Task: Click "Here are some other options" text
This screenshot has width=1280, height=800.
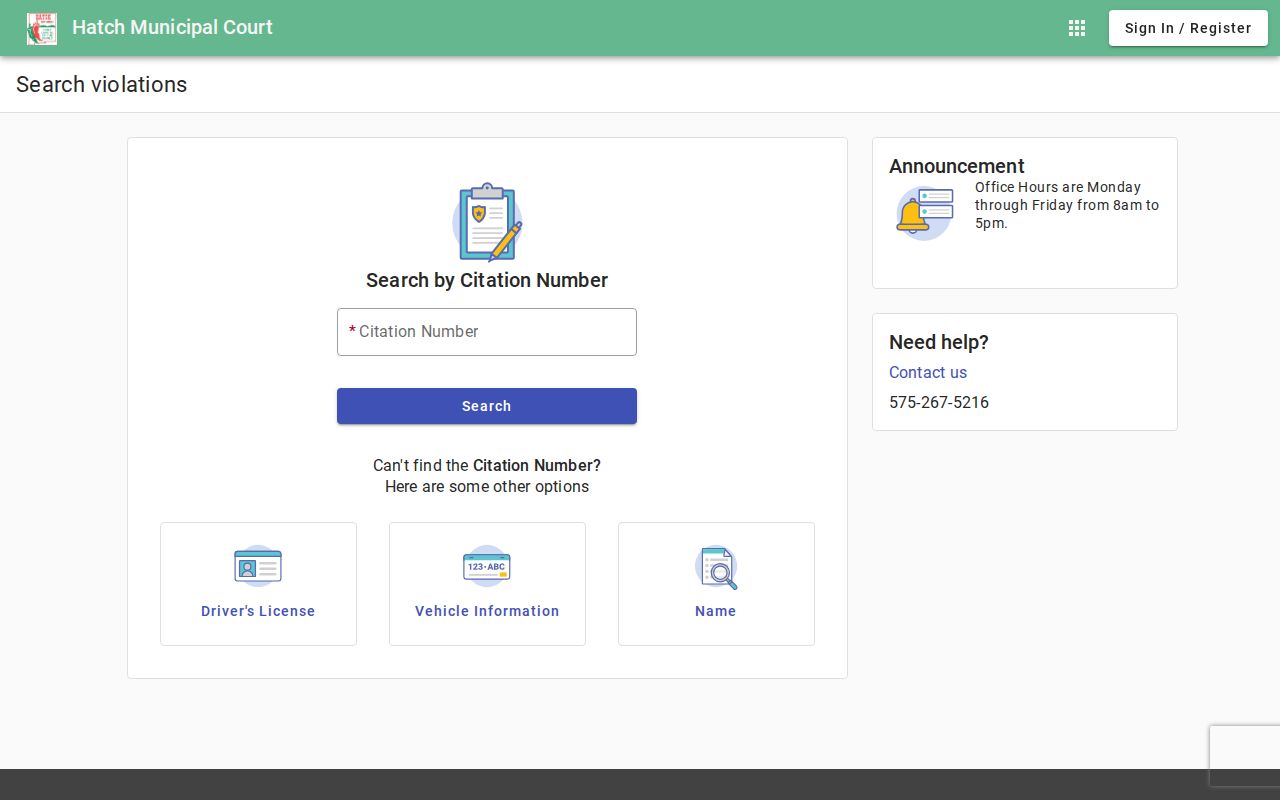Action: 487,487
